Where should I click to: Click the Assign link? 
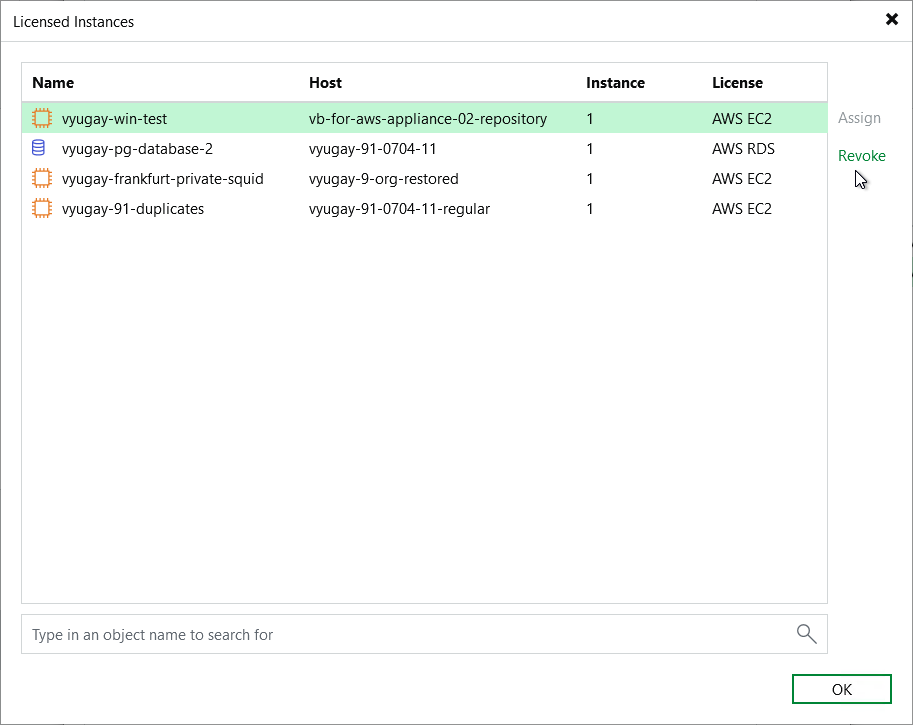tap(859, 118)
